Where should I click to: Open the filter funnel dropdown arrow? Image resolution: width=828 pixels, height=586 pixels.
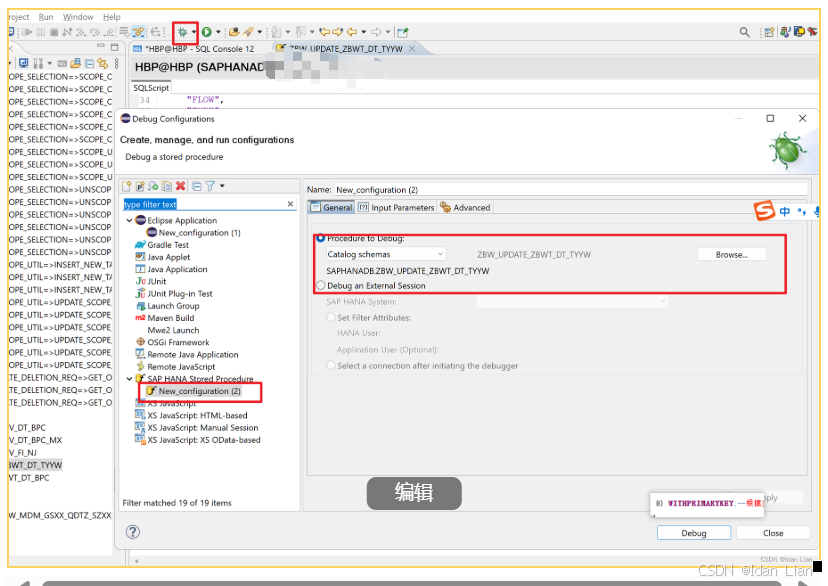pos(222,186)
